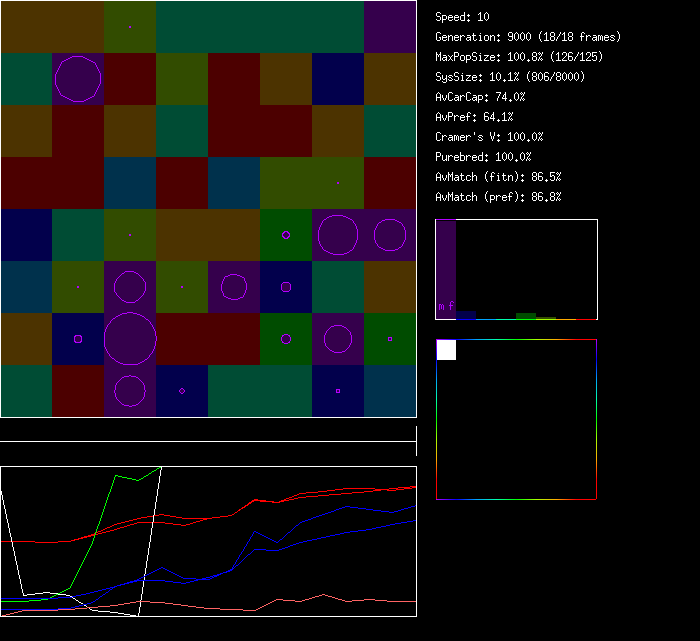Click the Purebred: 100.0% statistic
The height and width of the screenshot is (641, 700).
[x=483, y=157]
